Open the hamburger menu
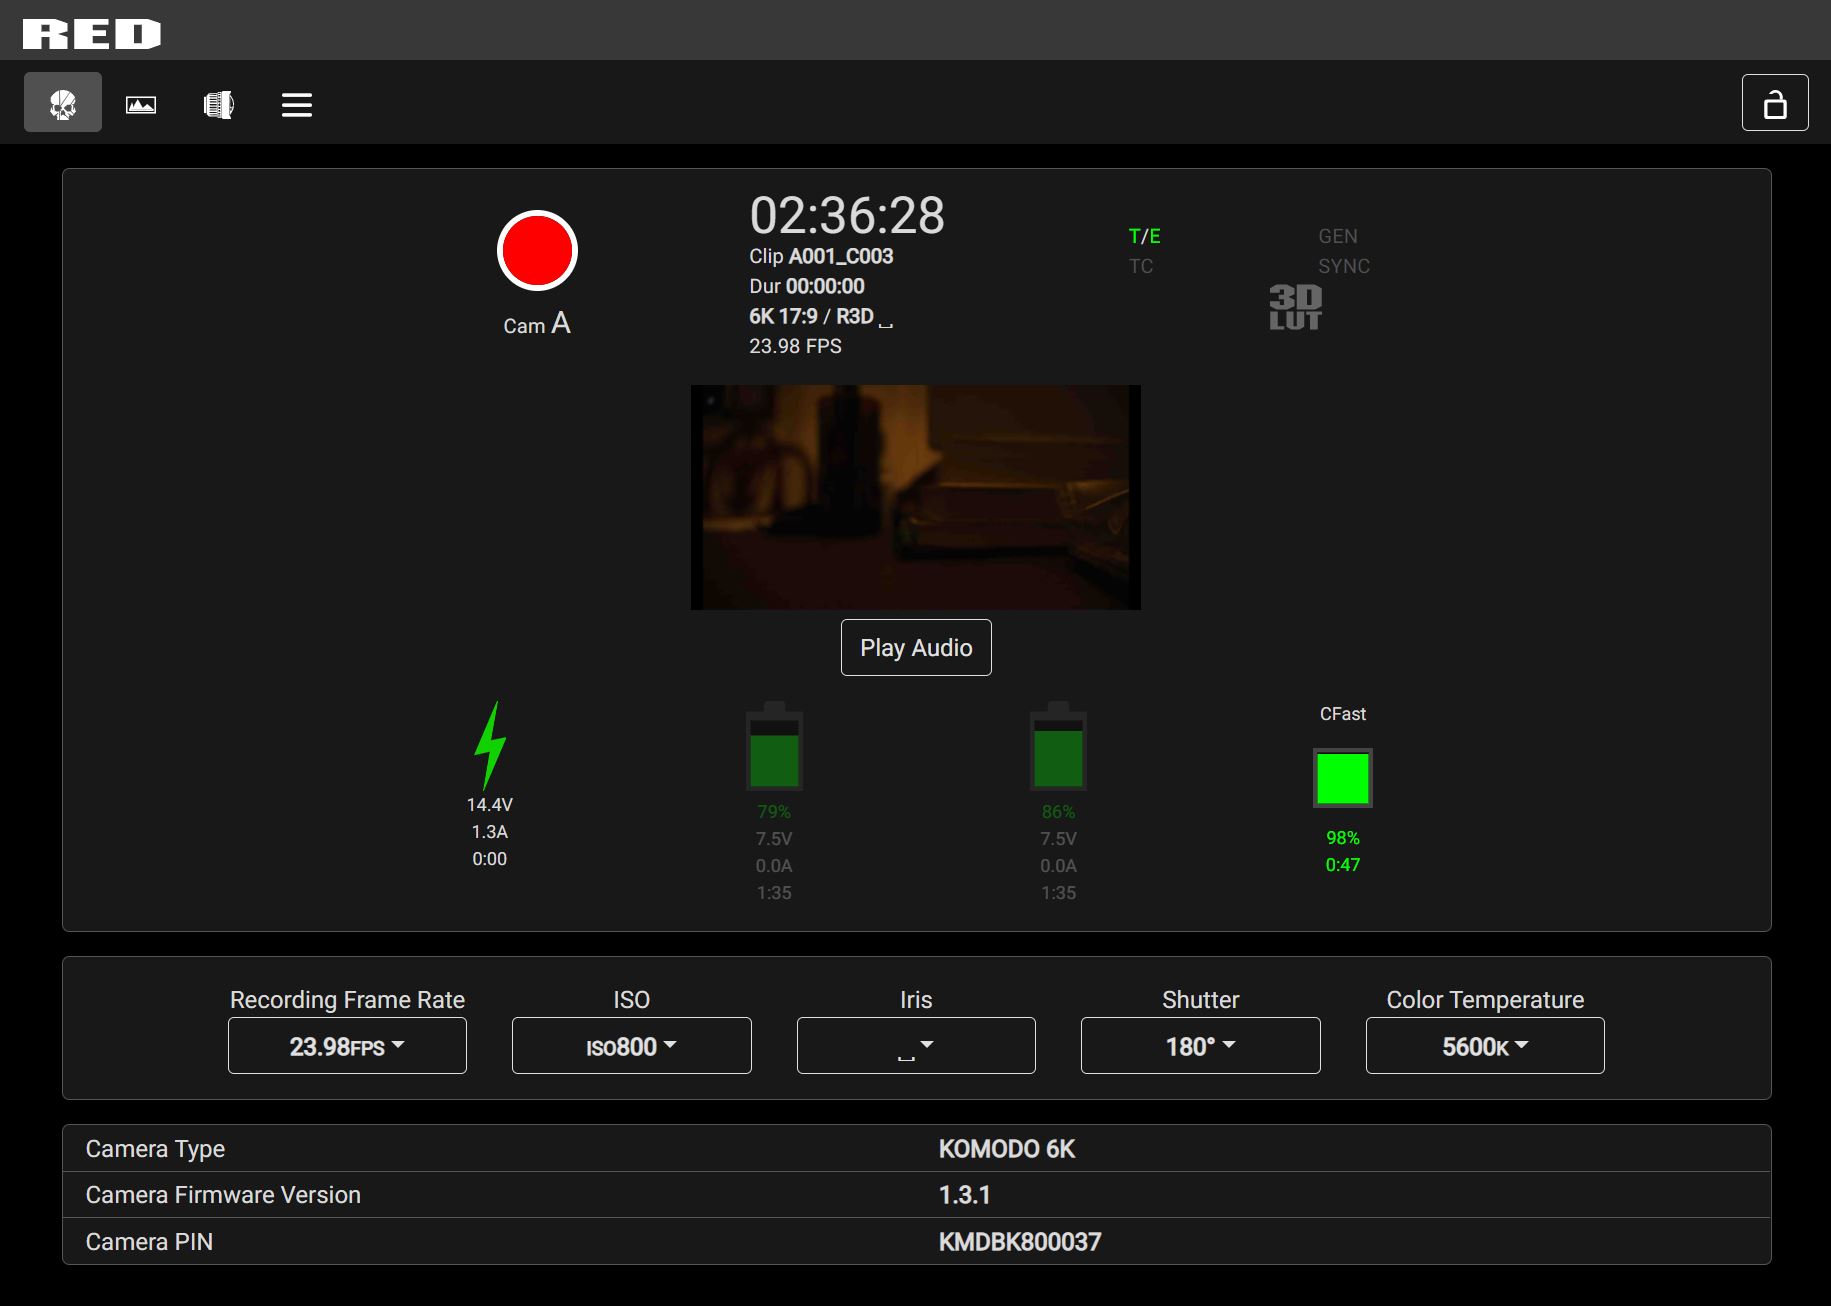 coord(297,104)
